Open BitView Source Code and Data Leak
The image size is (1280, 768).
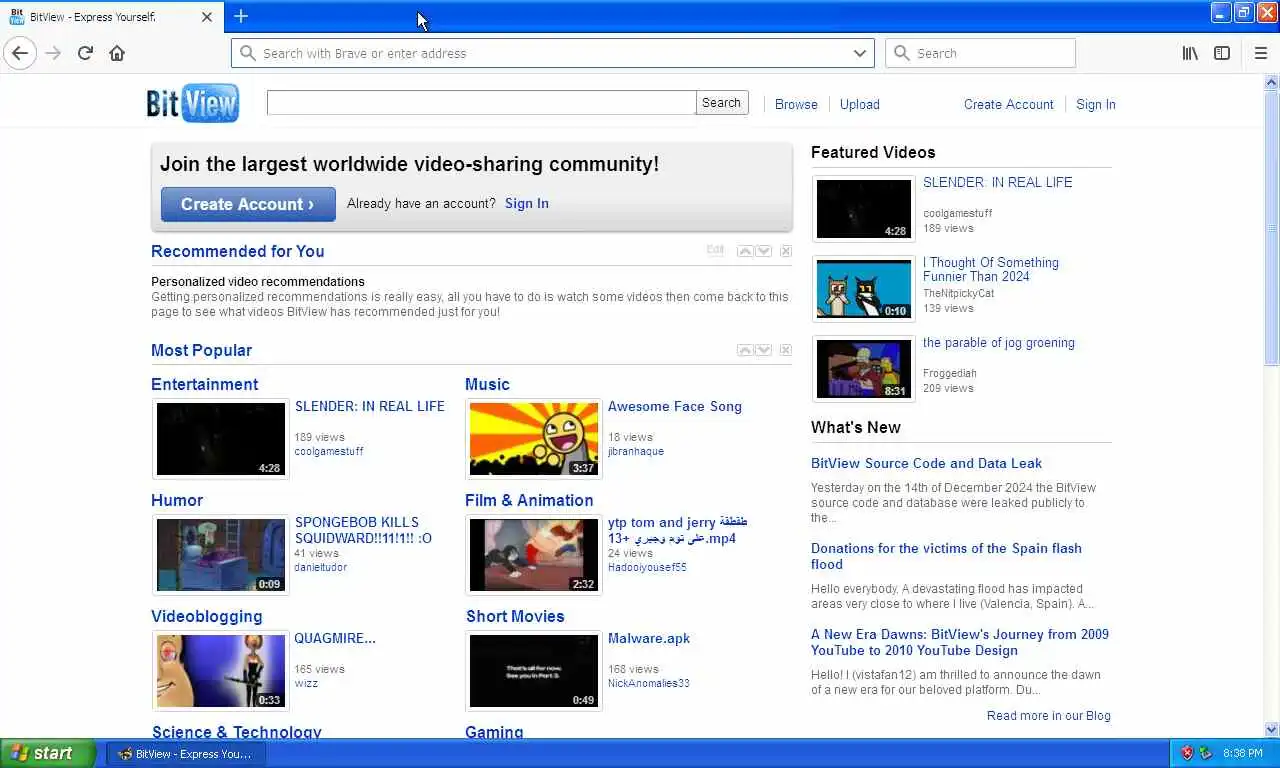(x=926, y=463)
